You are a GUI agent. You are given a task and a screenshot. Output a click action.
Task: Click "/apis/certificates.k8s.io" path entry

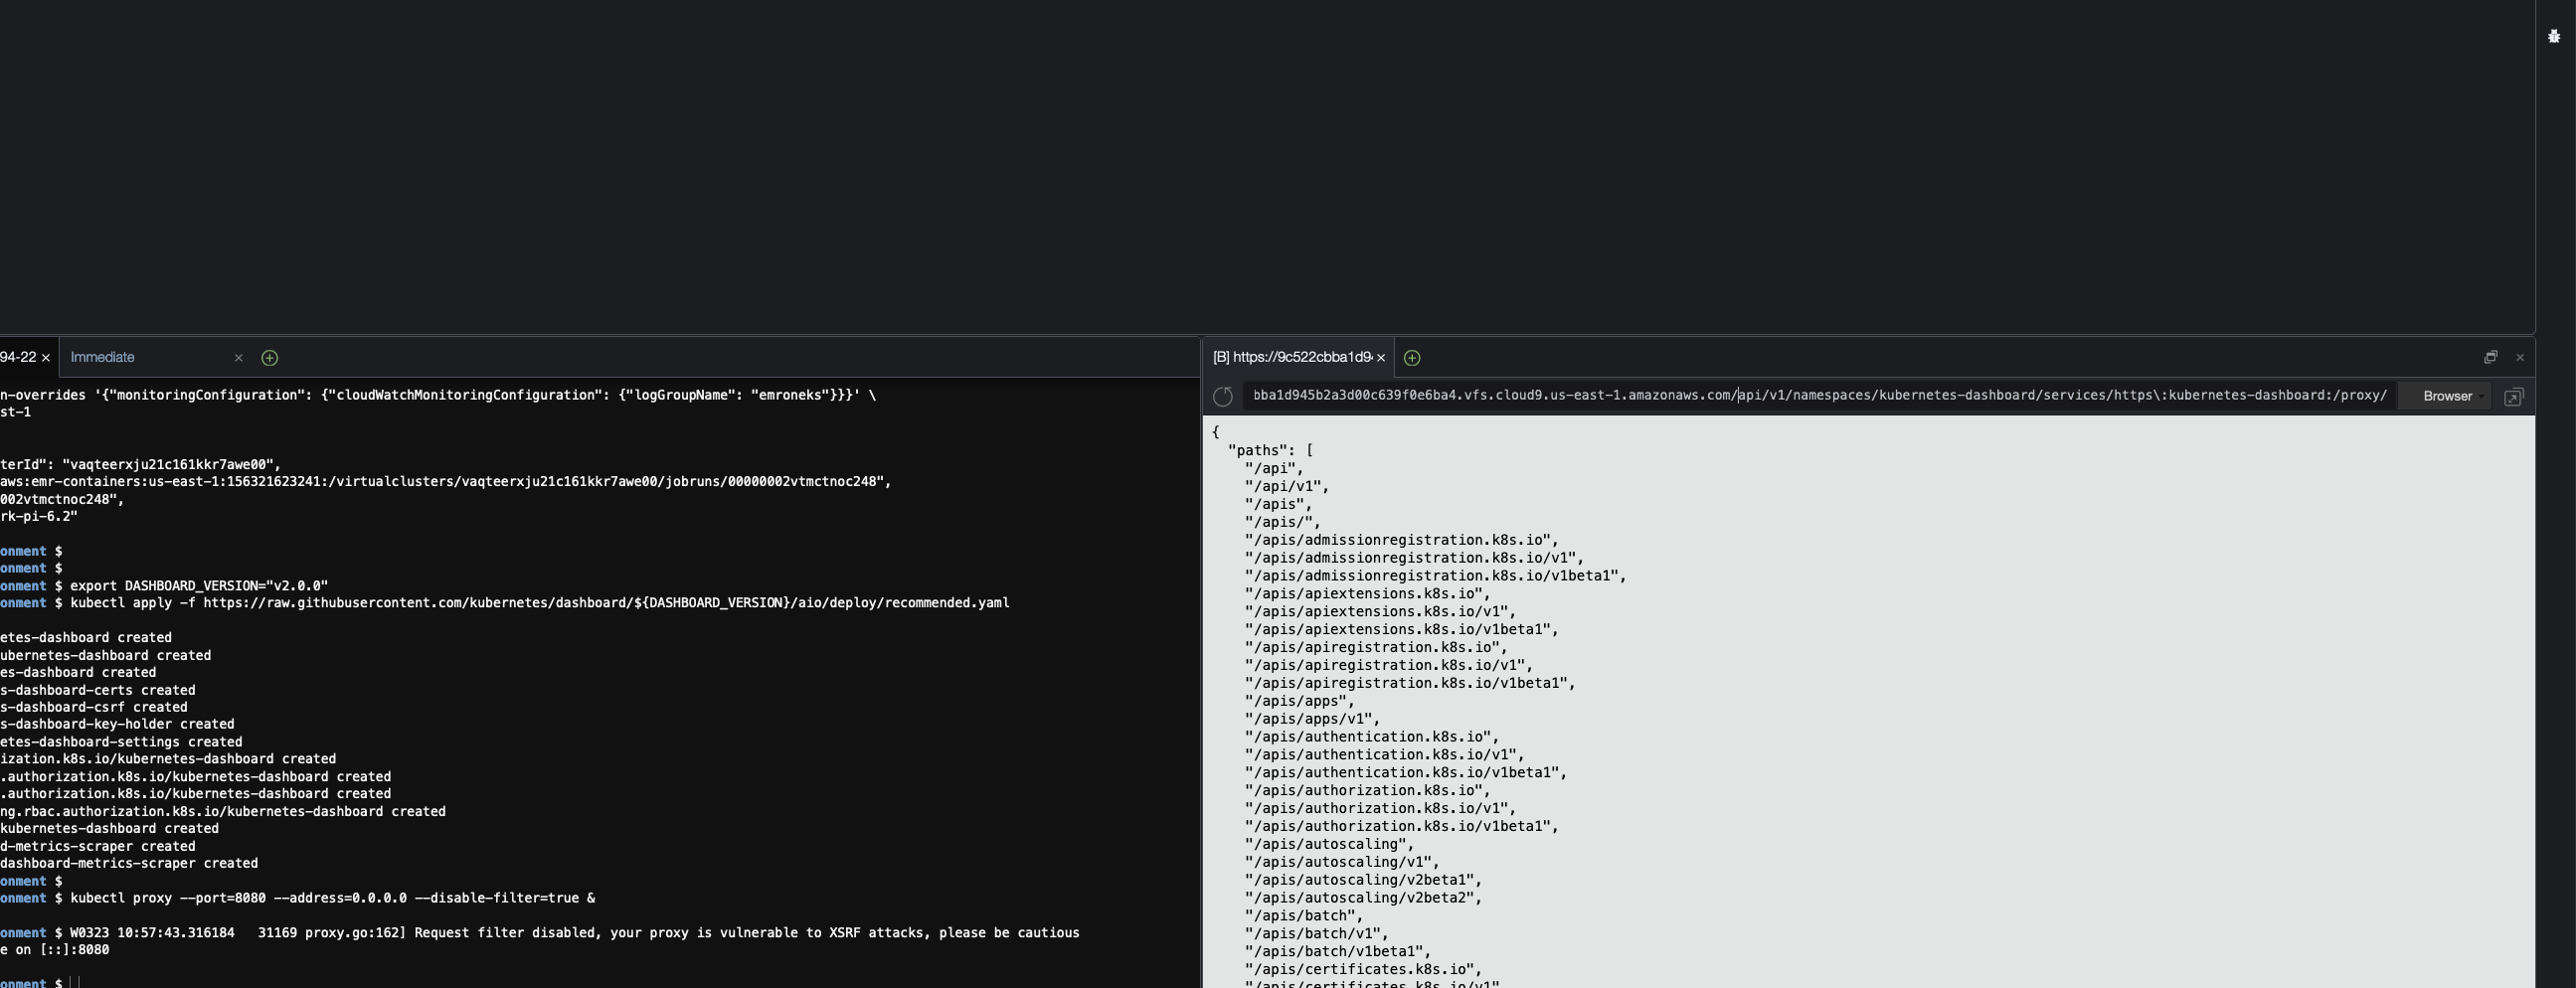[x=1363, y=970]
